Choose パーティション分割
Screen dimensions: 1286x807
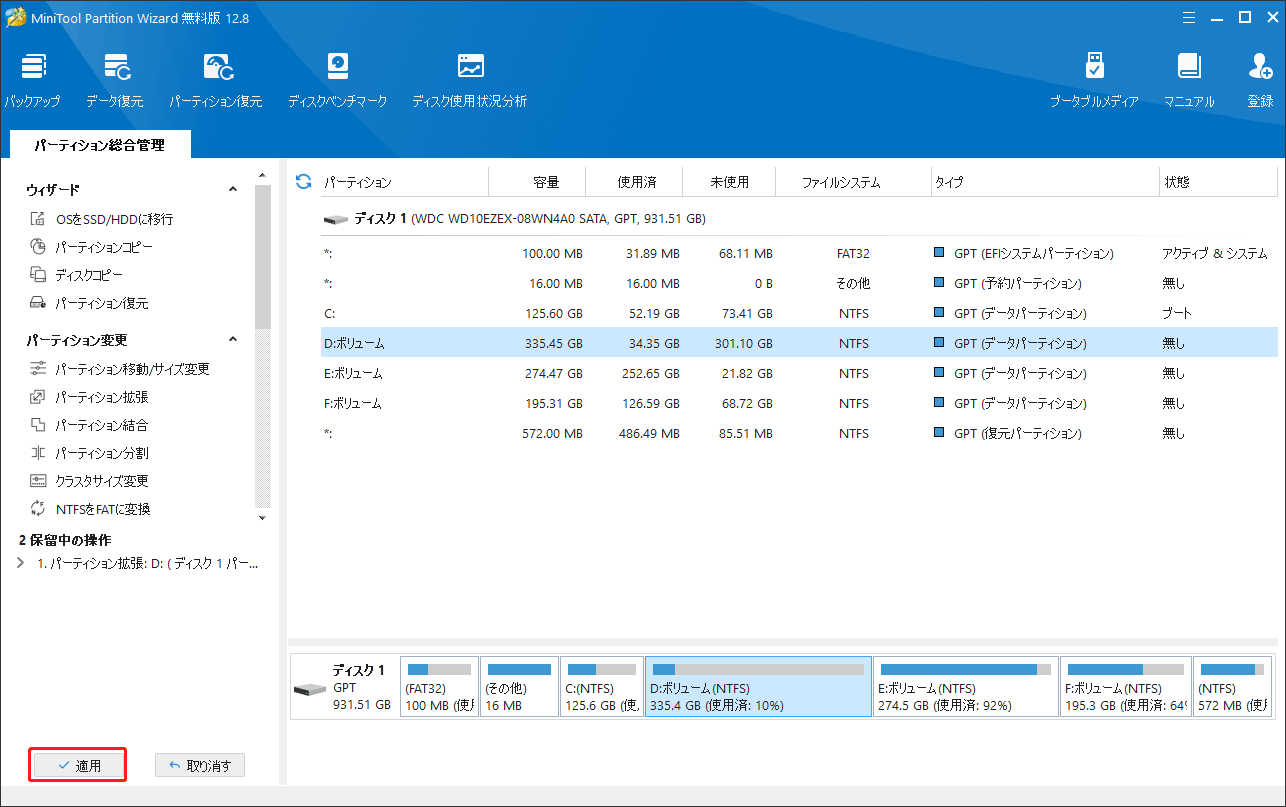tap(89, 453)
